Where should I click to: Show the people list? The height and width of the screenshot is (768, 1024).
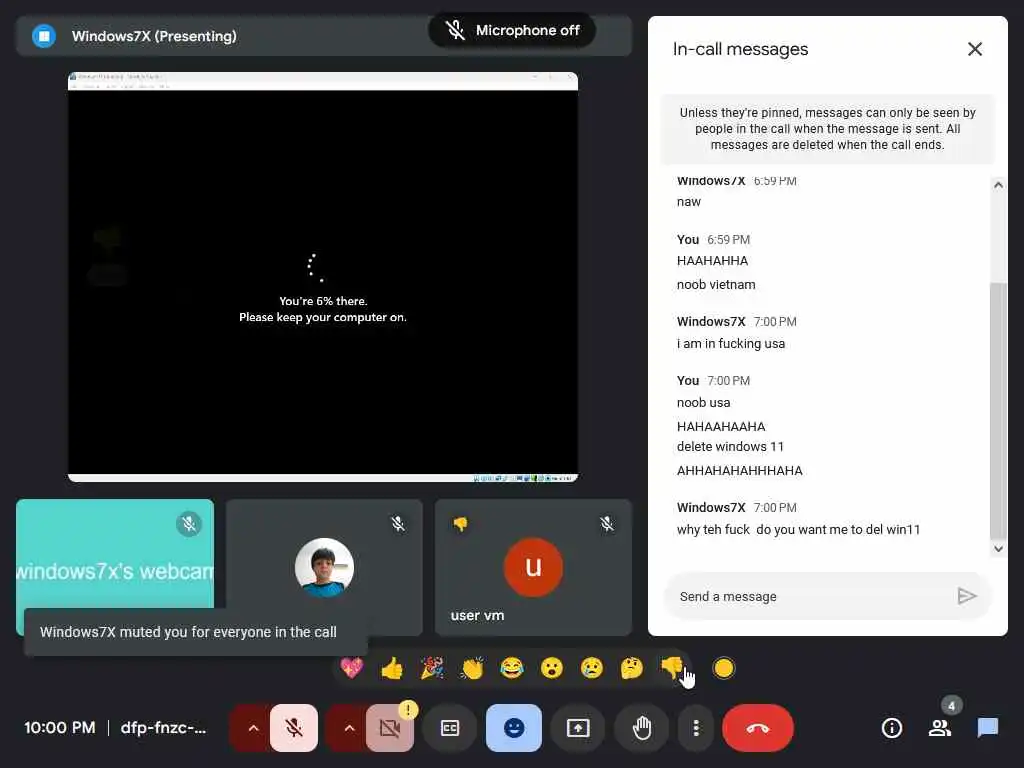(x=940, y=728)
